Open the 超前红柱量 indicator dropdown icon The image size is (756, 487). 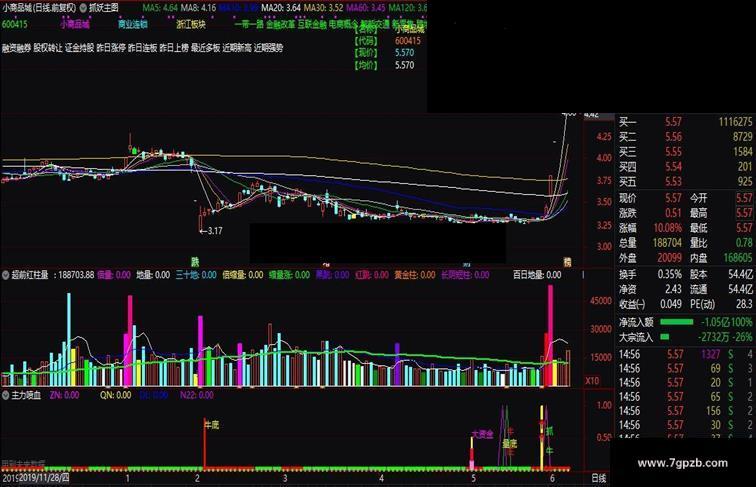(x=5, y=275)
